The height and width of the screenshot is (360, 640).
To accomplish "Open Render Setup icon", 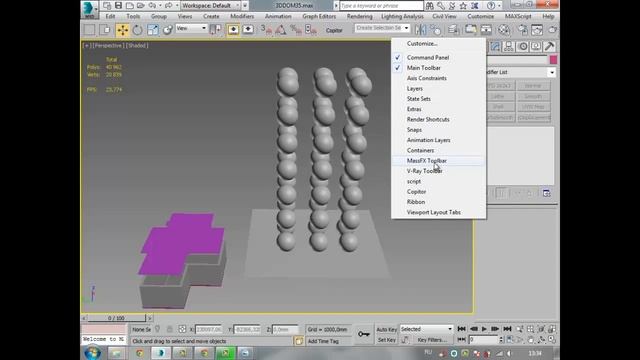I will 522,30.
